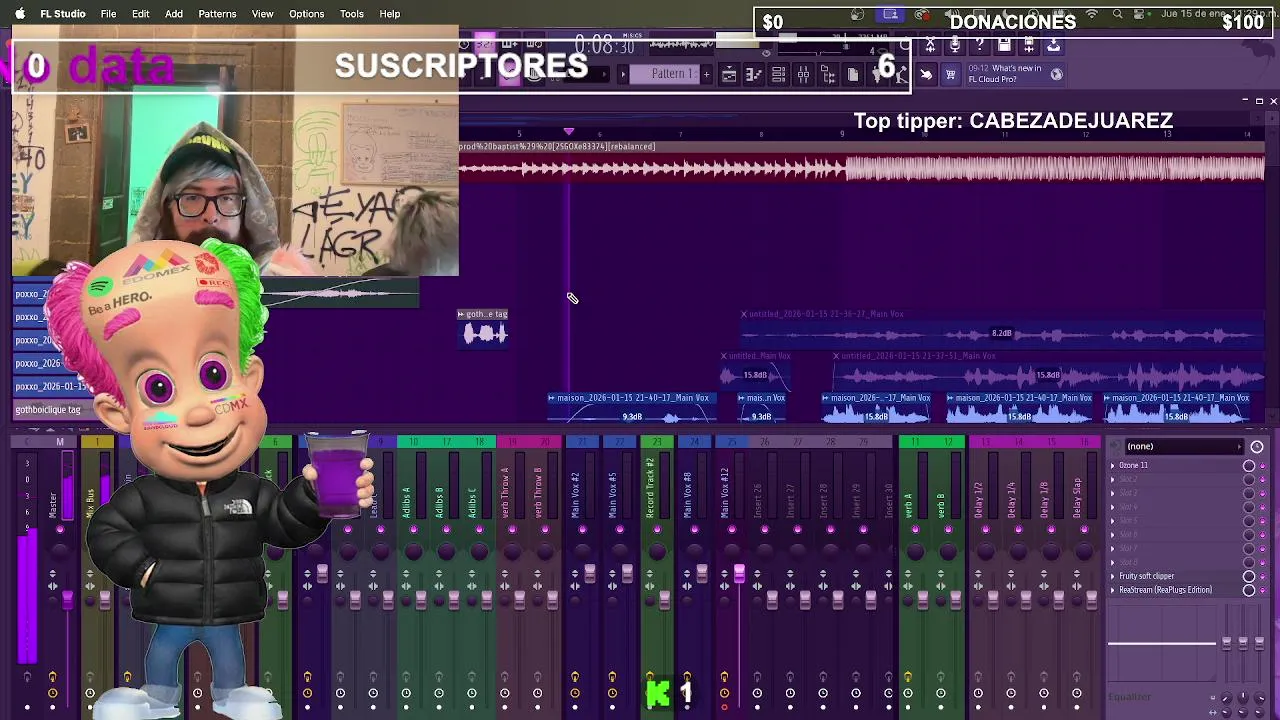Open macOS Spotlight search icon
The image size is (1280, 720).
(x=1118, y=14)
